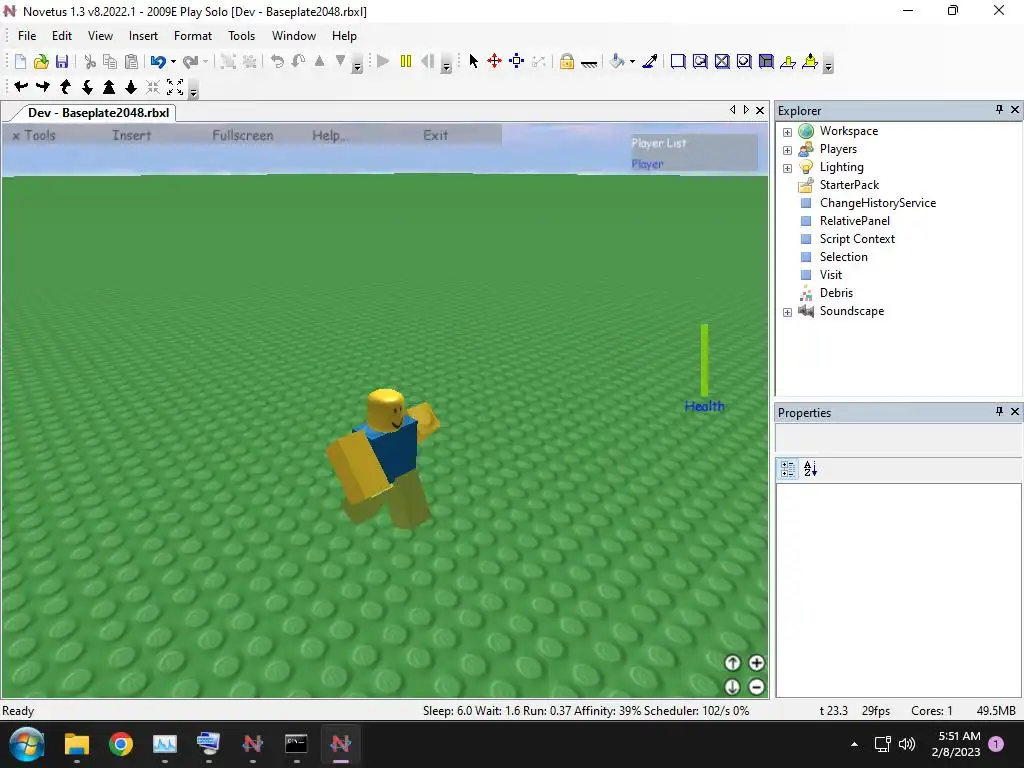Image resolution: width=1024 pixels, height=768 pixels.
Task: Click the Zoom extents icon
Action: pyautogui.click(x=175, y=86)
